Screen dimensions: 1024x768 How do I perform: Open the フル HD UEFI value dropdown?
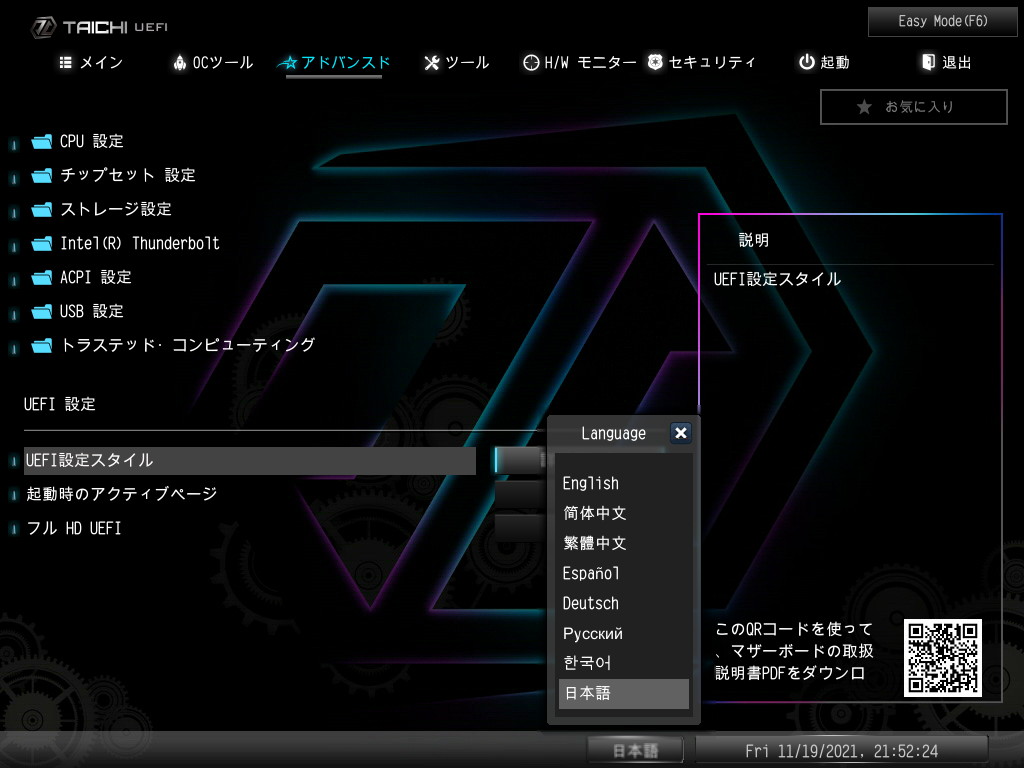[x=520, y=528]
